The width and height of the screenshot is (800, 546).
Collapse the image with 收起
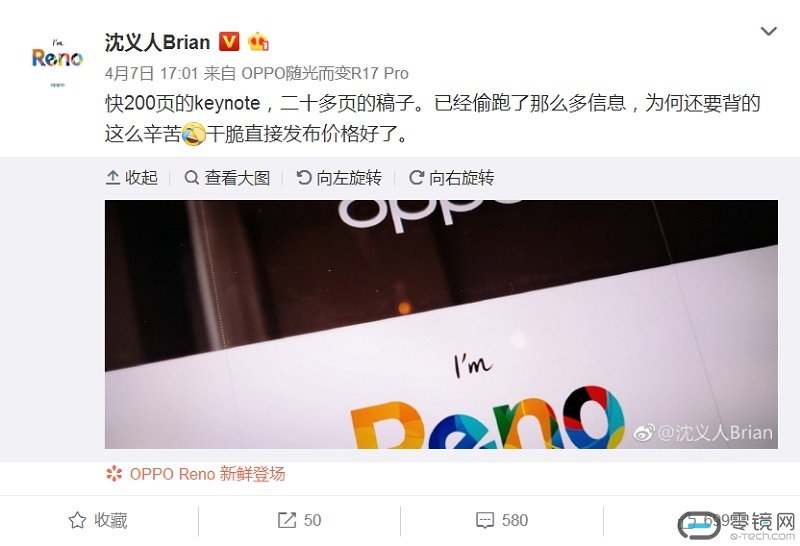[x=132, y=178]
